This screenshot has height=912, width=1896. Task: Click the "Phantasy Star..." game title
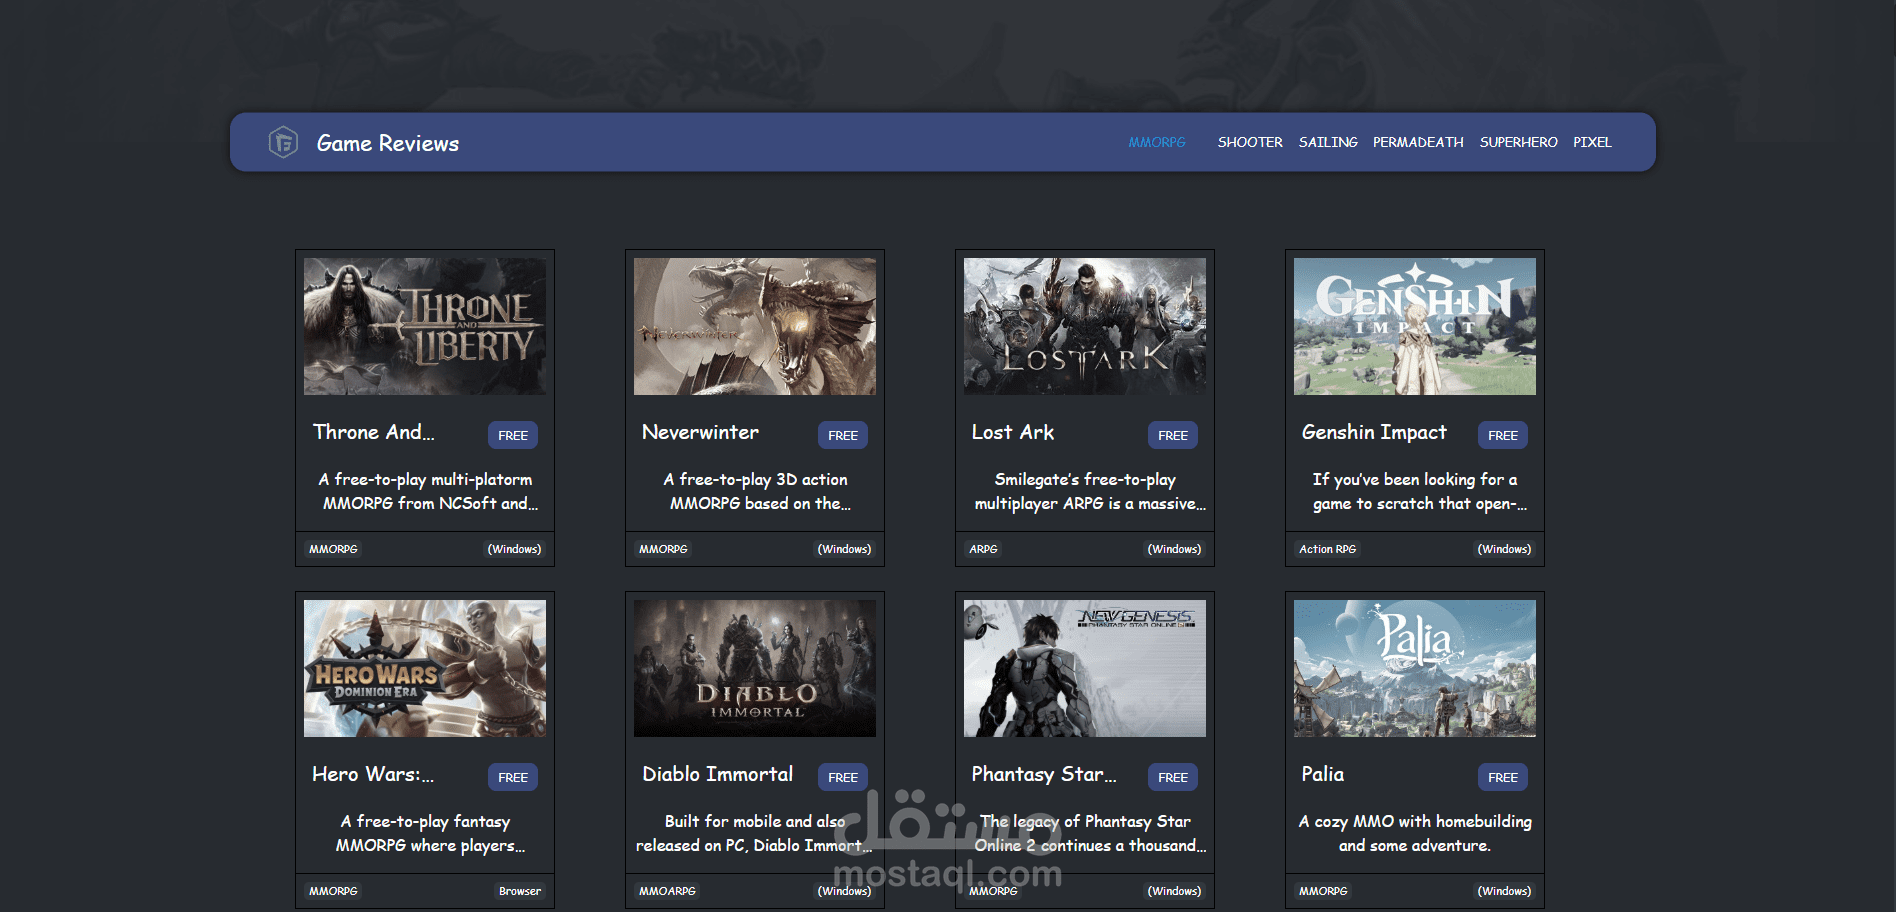tap(1044, 774)
